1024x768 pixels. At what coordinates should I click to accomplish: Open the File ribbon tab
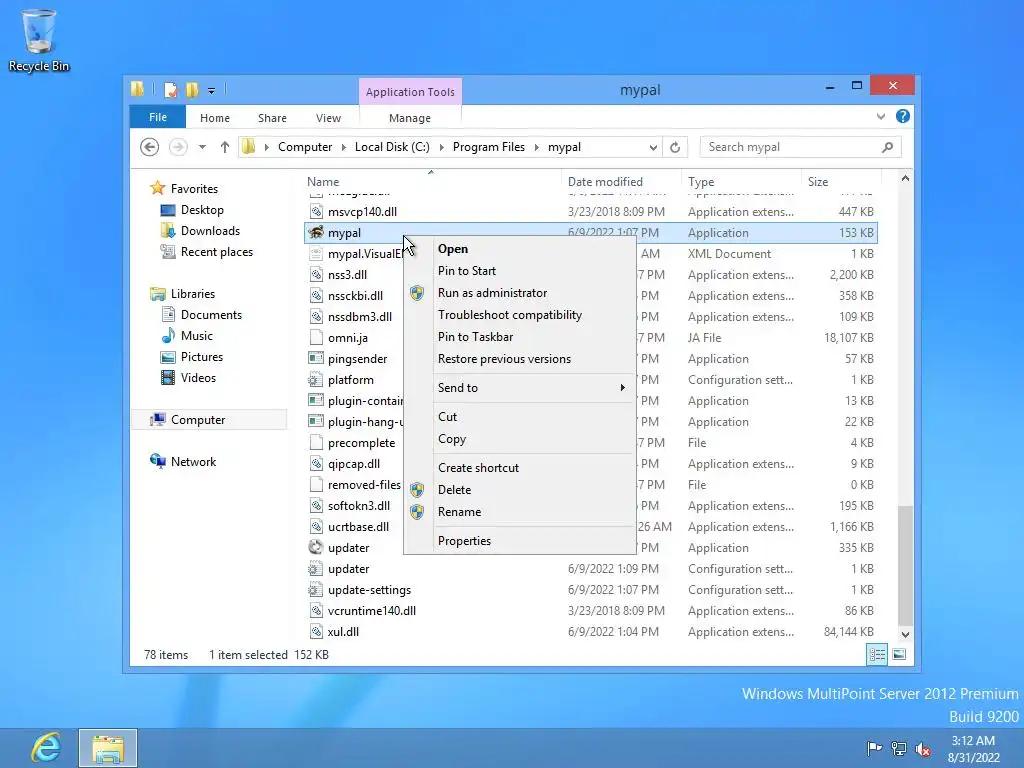[x=158, y=117]
